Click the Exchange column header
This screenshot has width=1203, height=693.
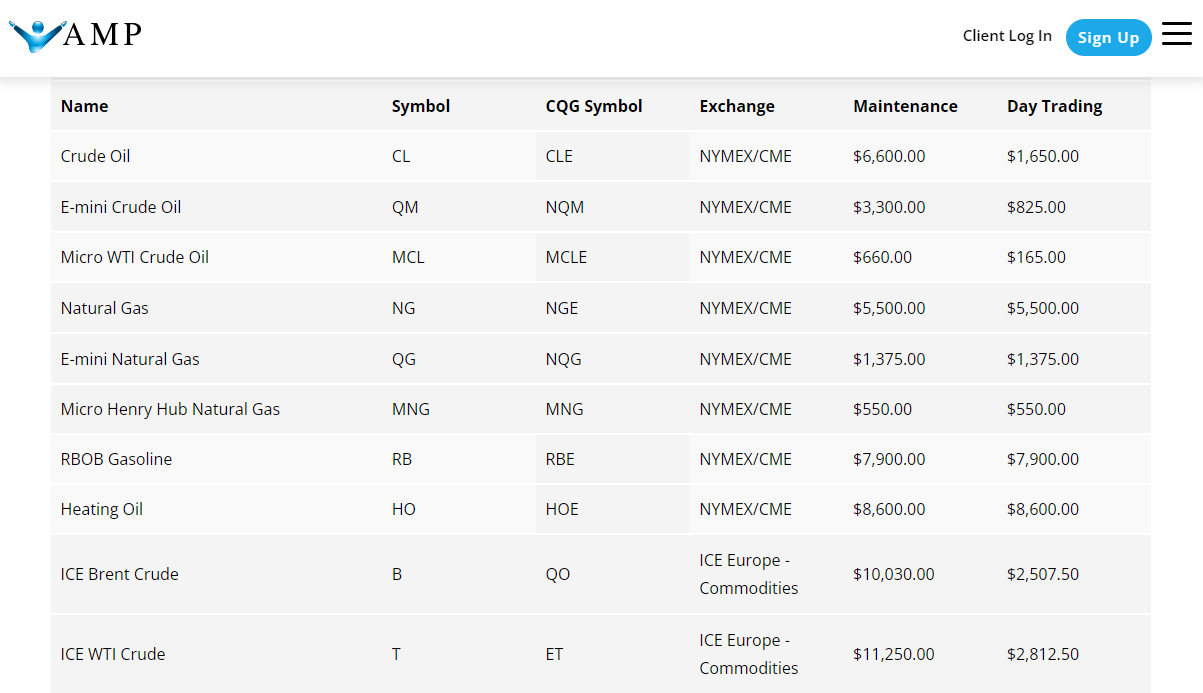point(736,106)
